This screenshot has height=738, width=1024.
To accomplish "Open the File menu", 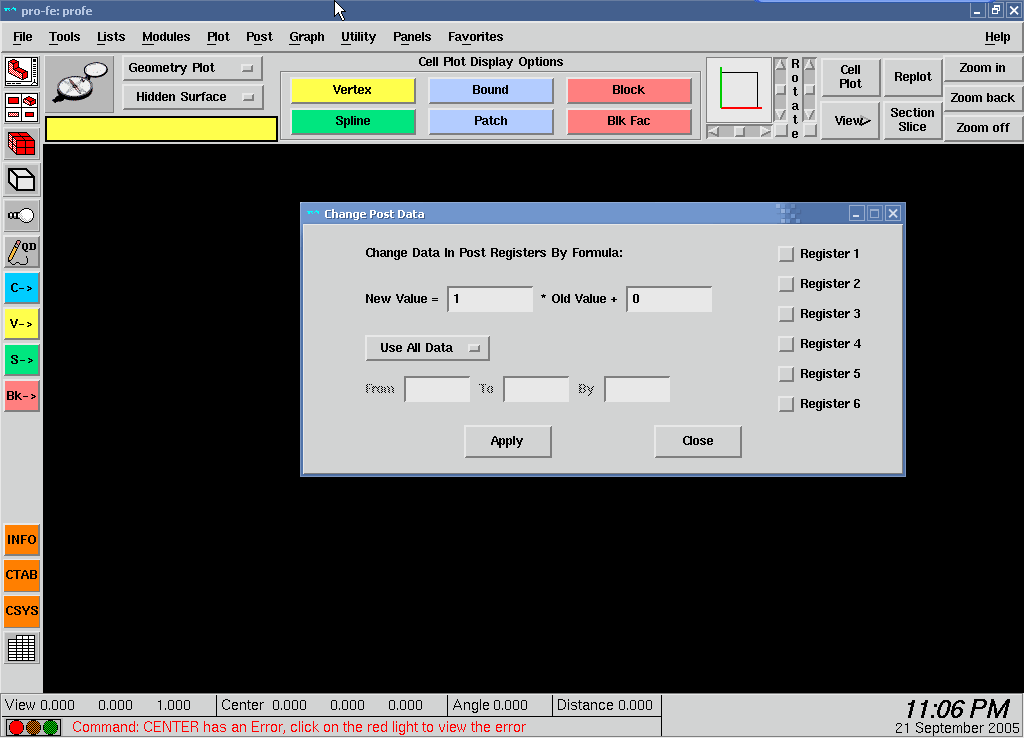I will (22, 37).
